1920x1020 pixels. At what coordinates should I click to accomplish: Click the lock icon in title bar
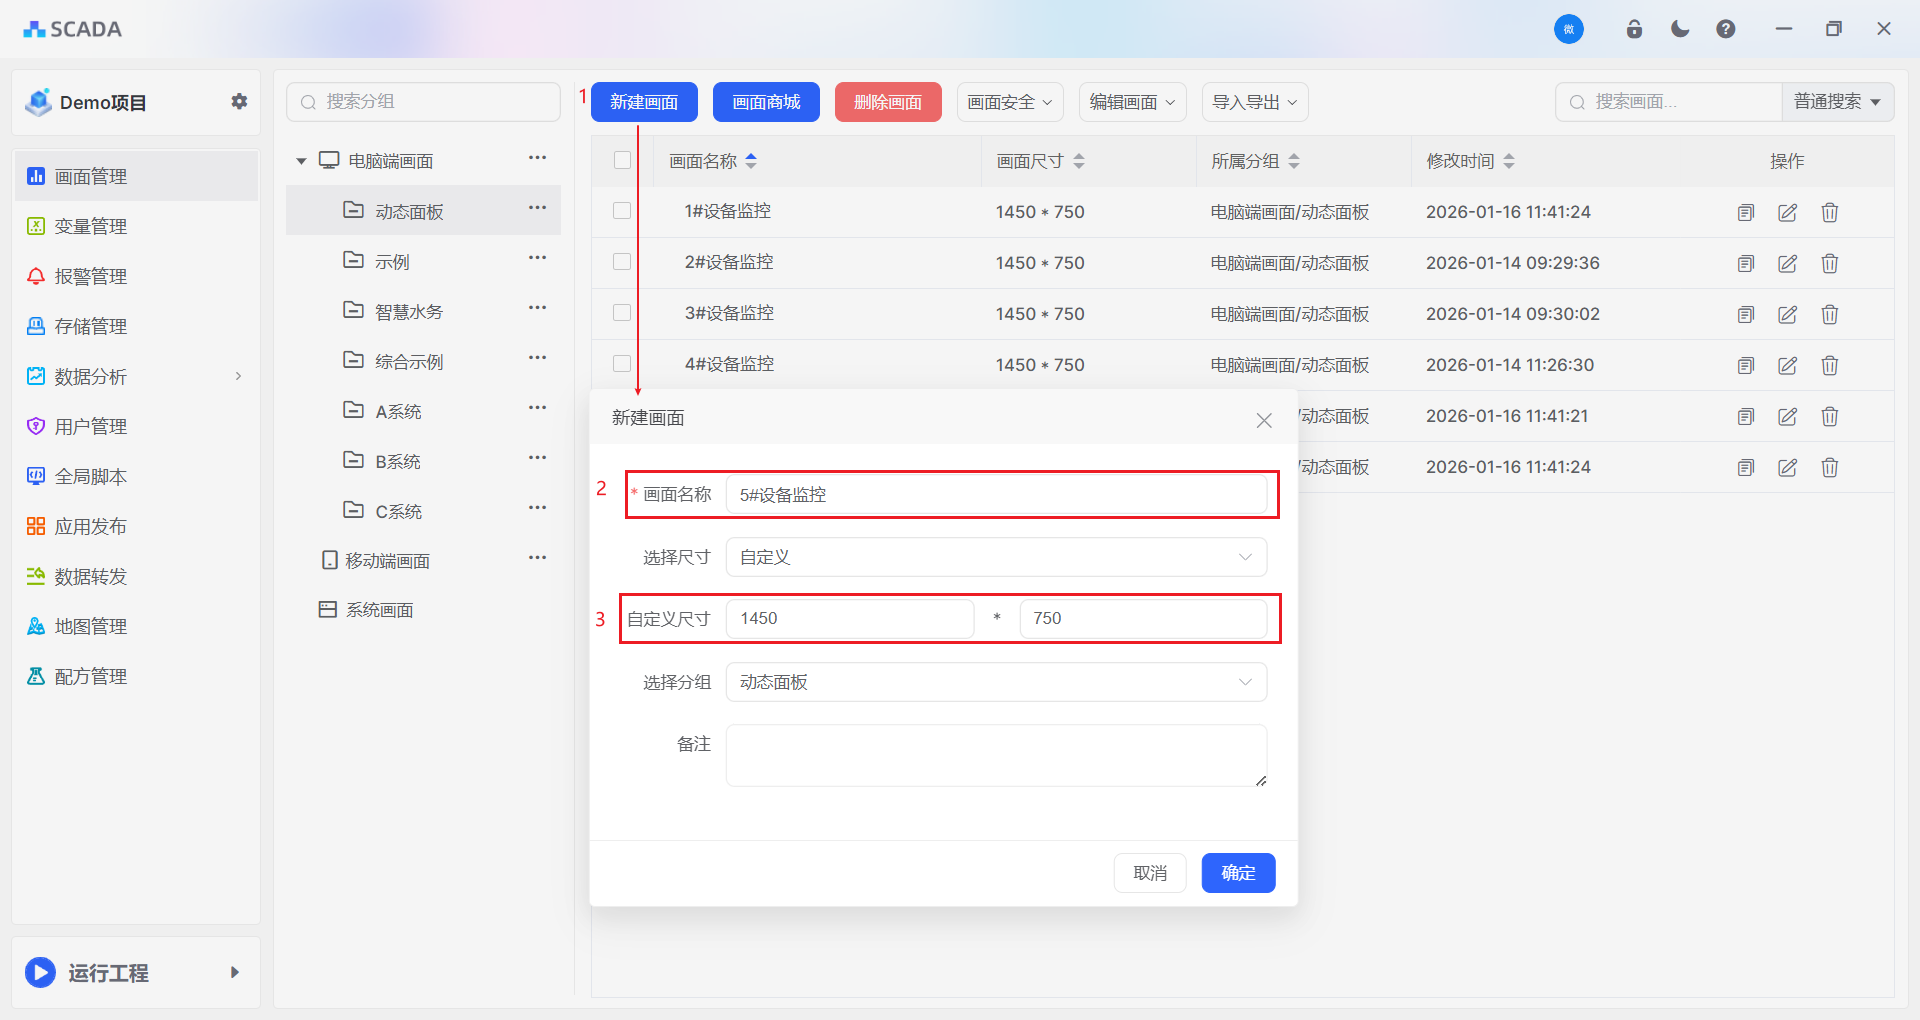[x=1634, y=29]
